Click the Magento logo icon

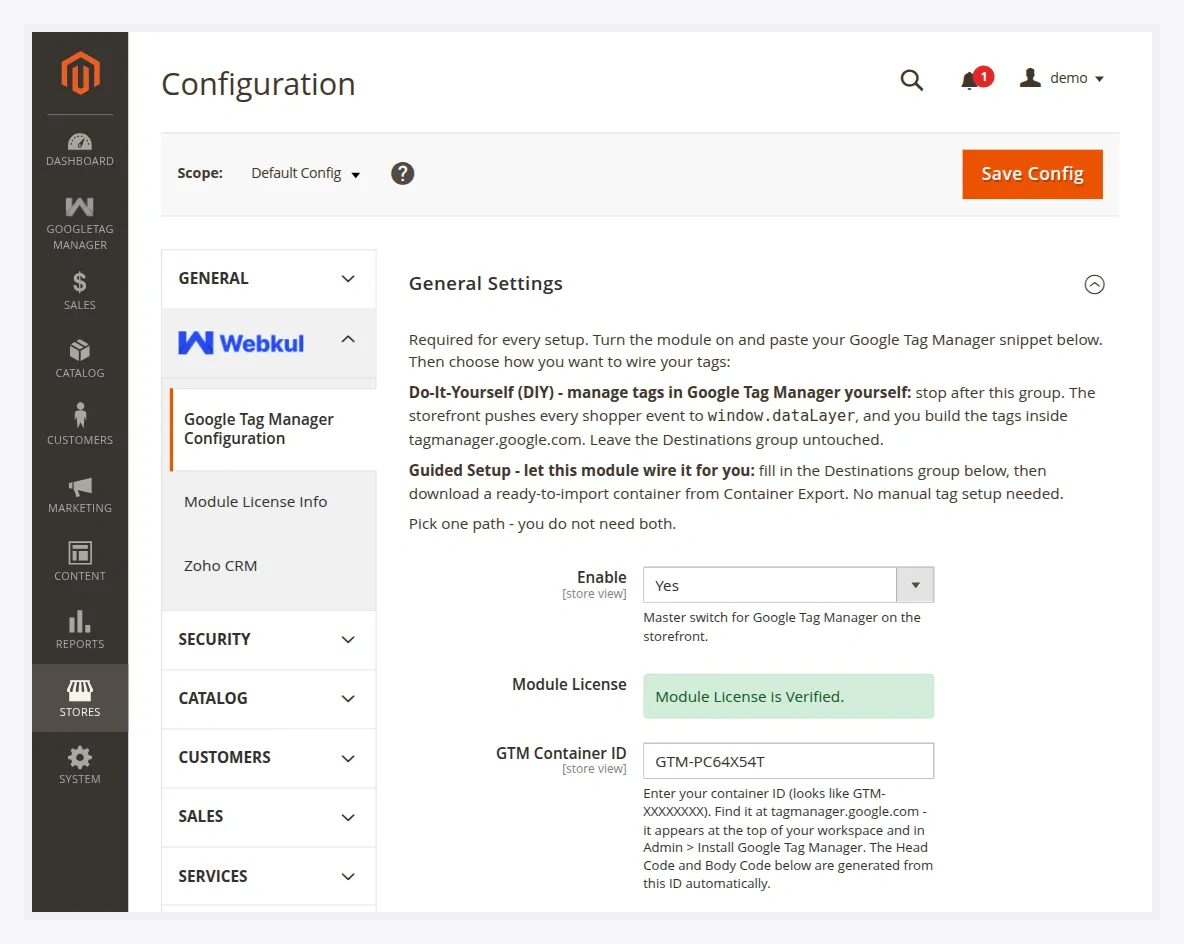click(x=80, y=73)
